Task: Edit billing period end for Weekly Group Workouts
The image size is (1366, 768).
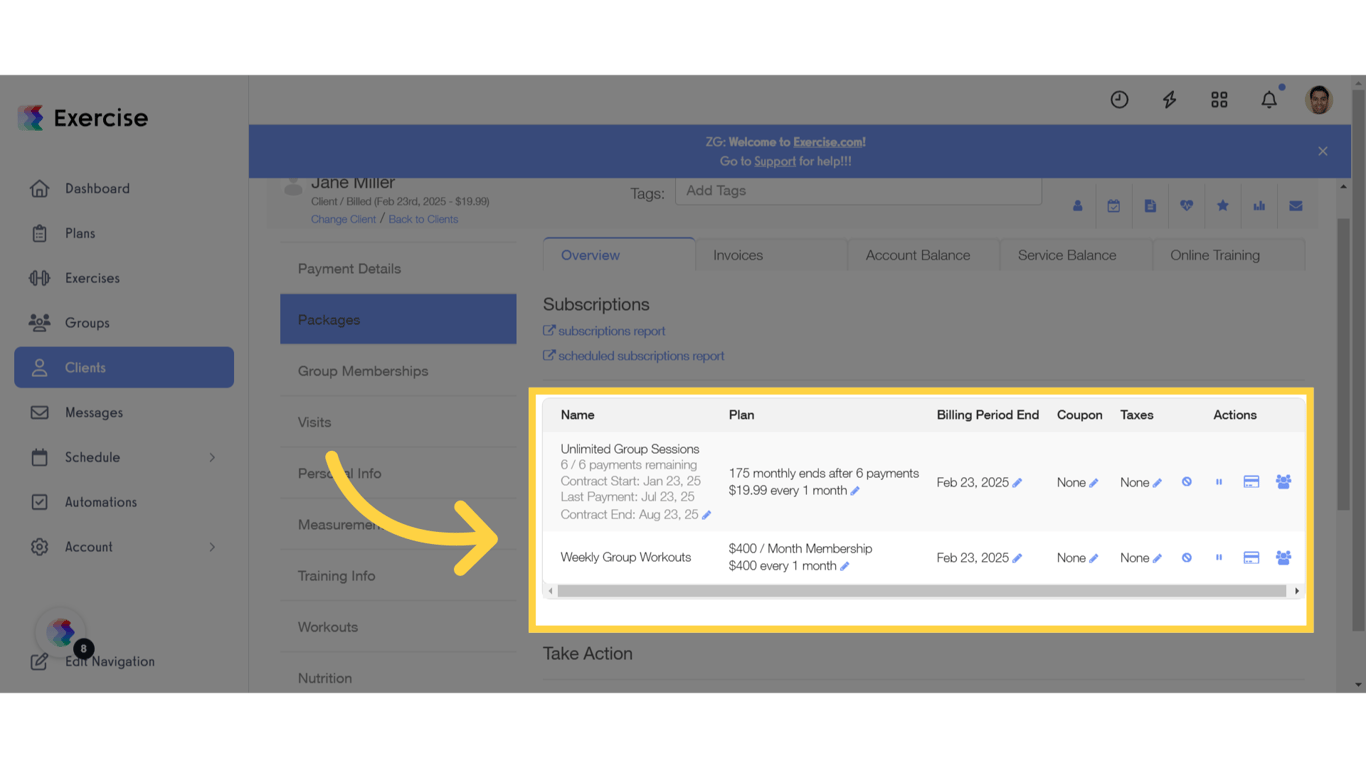Action: coord(1017,558)
